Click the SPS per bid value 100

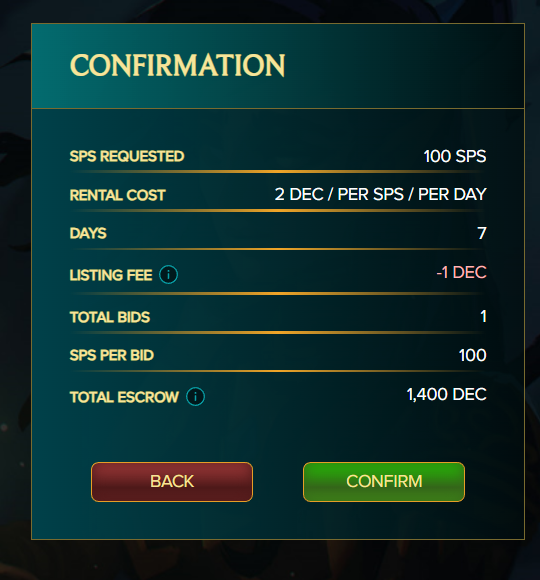point(472,355)
